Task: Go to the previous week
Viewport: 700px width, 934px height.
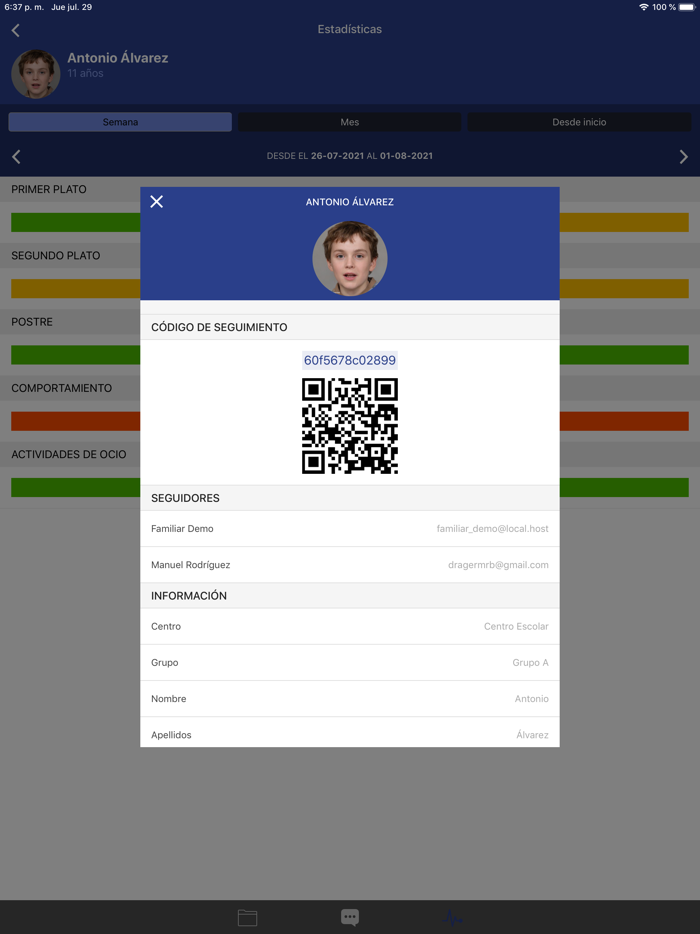Action: point(16,157)
